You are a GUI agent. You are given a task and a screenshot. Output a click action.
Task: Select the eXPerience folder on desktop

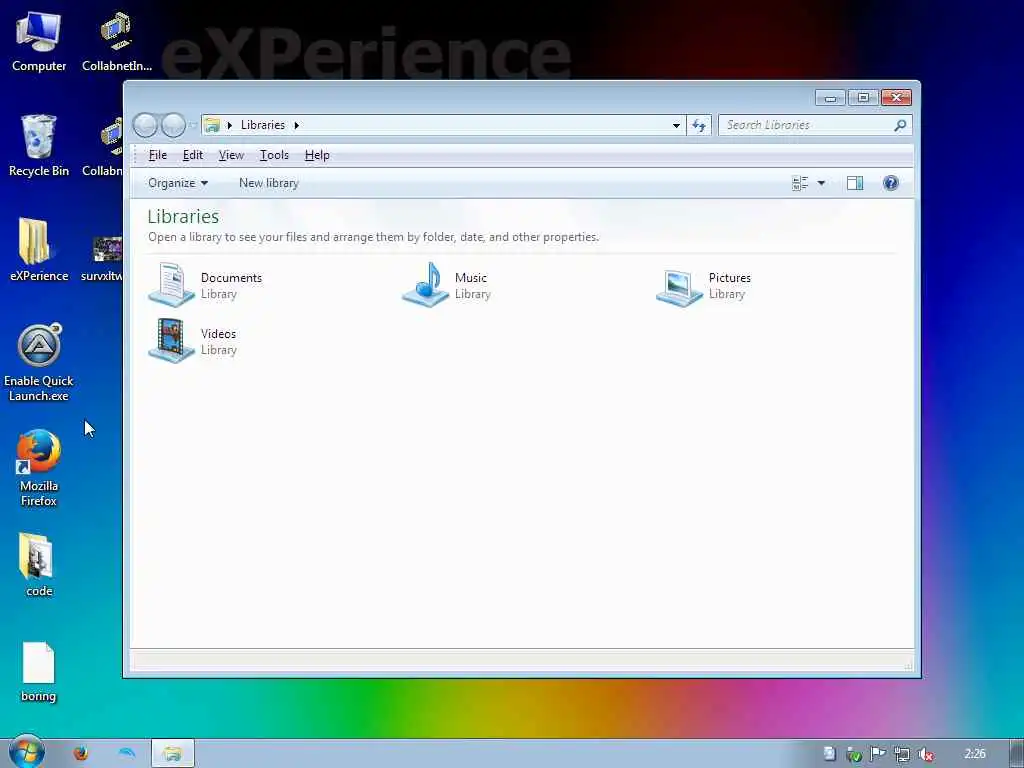tap(39, 251)
